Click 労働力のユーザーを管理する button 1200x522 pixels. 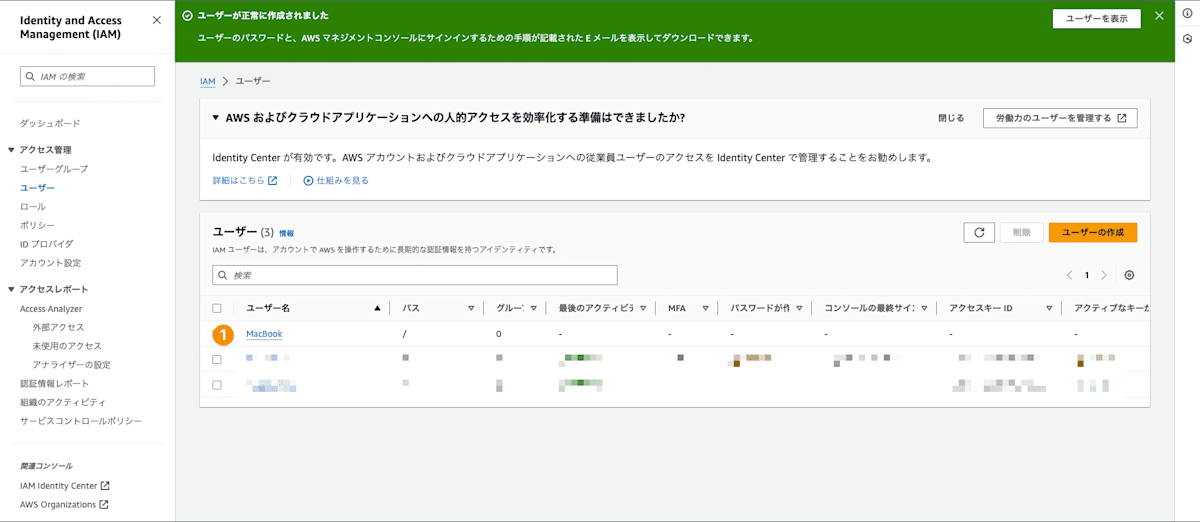(1060, 118)
